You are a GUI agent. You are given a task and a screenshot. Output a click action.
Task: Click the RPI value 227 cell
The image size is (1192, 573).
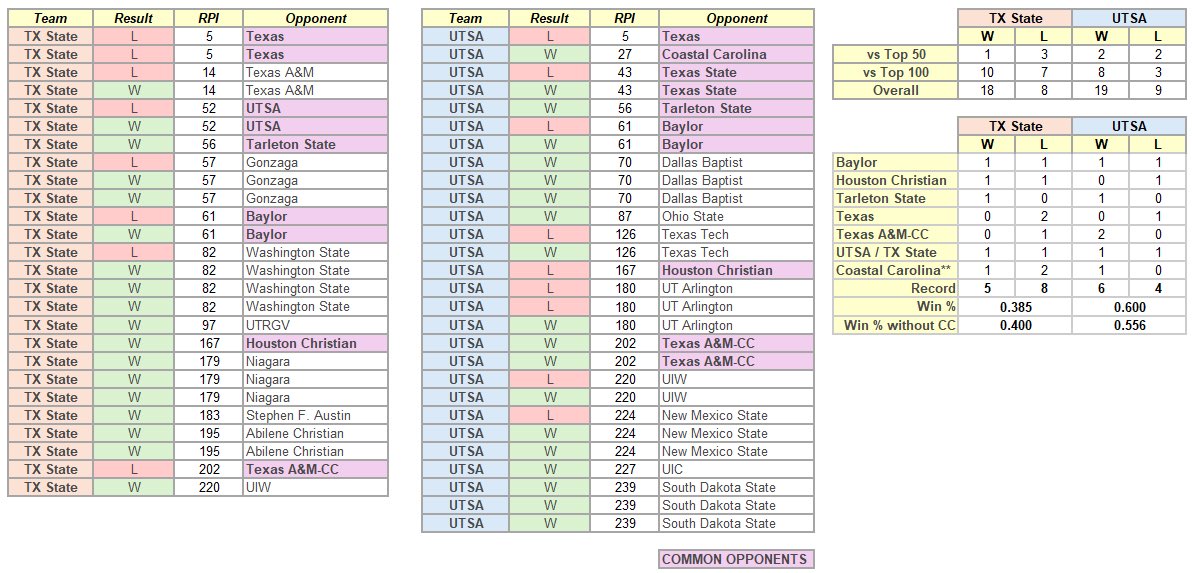(x=625, y=470)
